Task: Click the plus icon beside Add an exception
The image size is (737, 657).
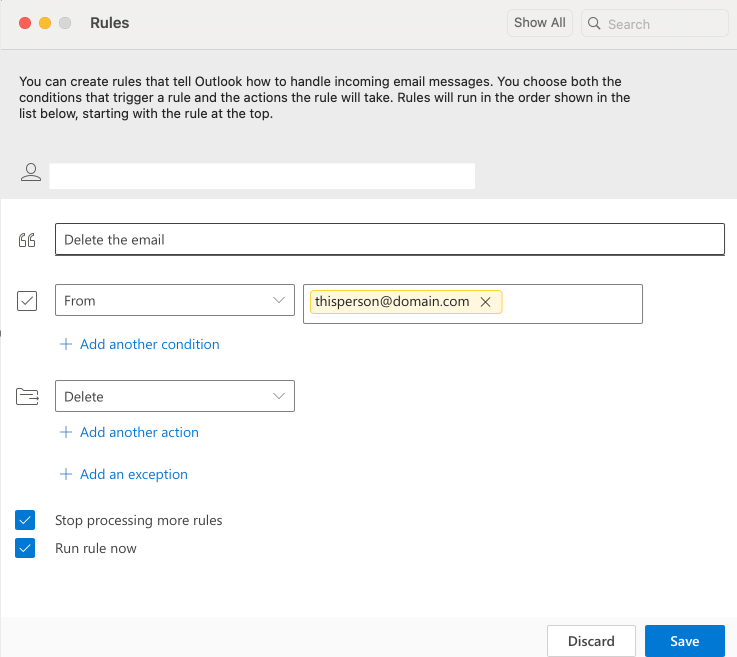Action: [x=66, y=474]
